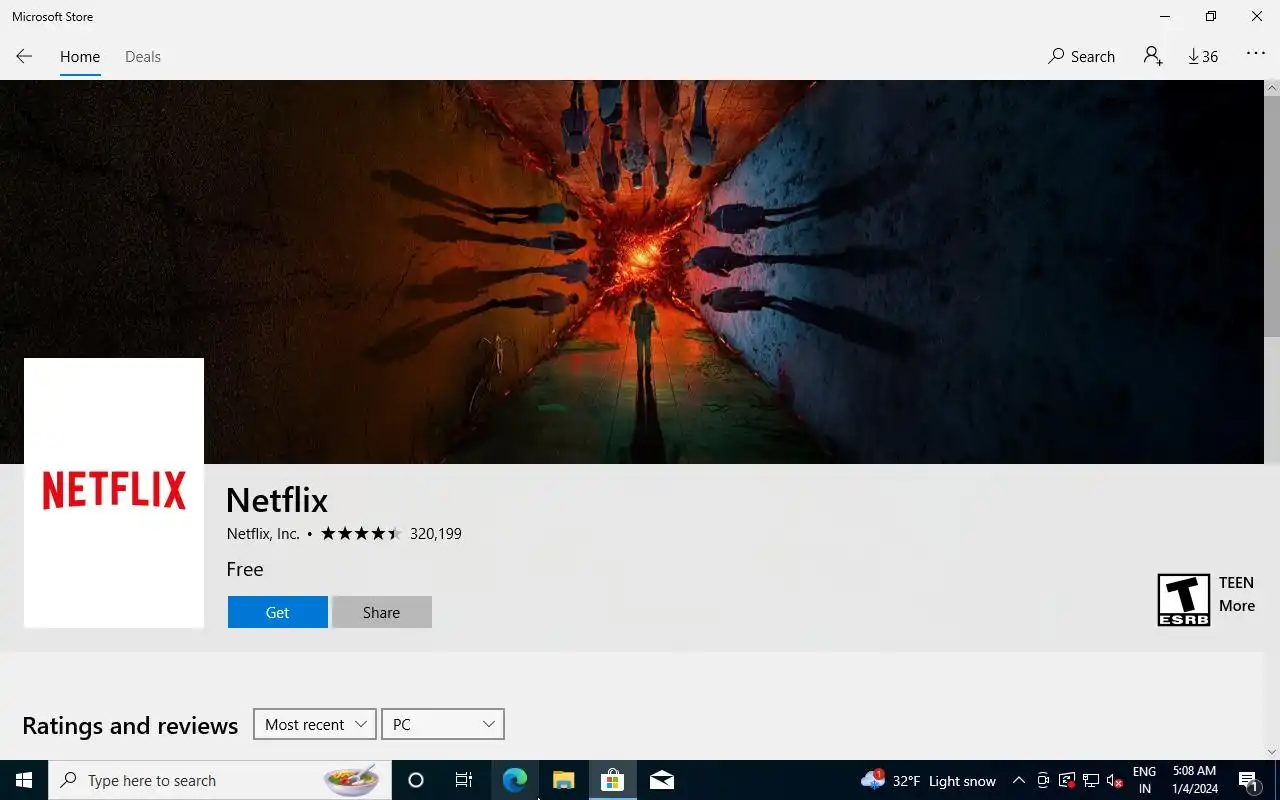Minimize the Microsoft Store window

(x=1165, y=16)
